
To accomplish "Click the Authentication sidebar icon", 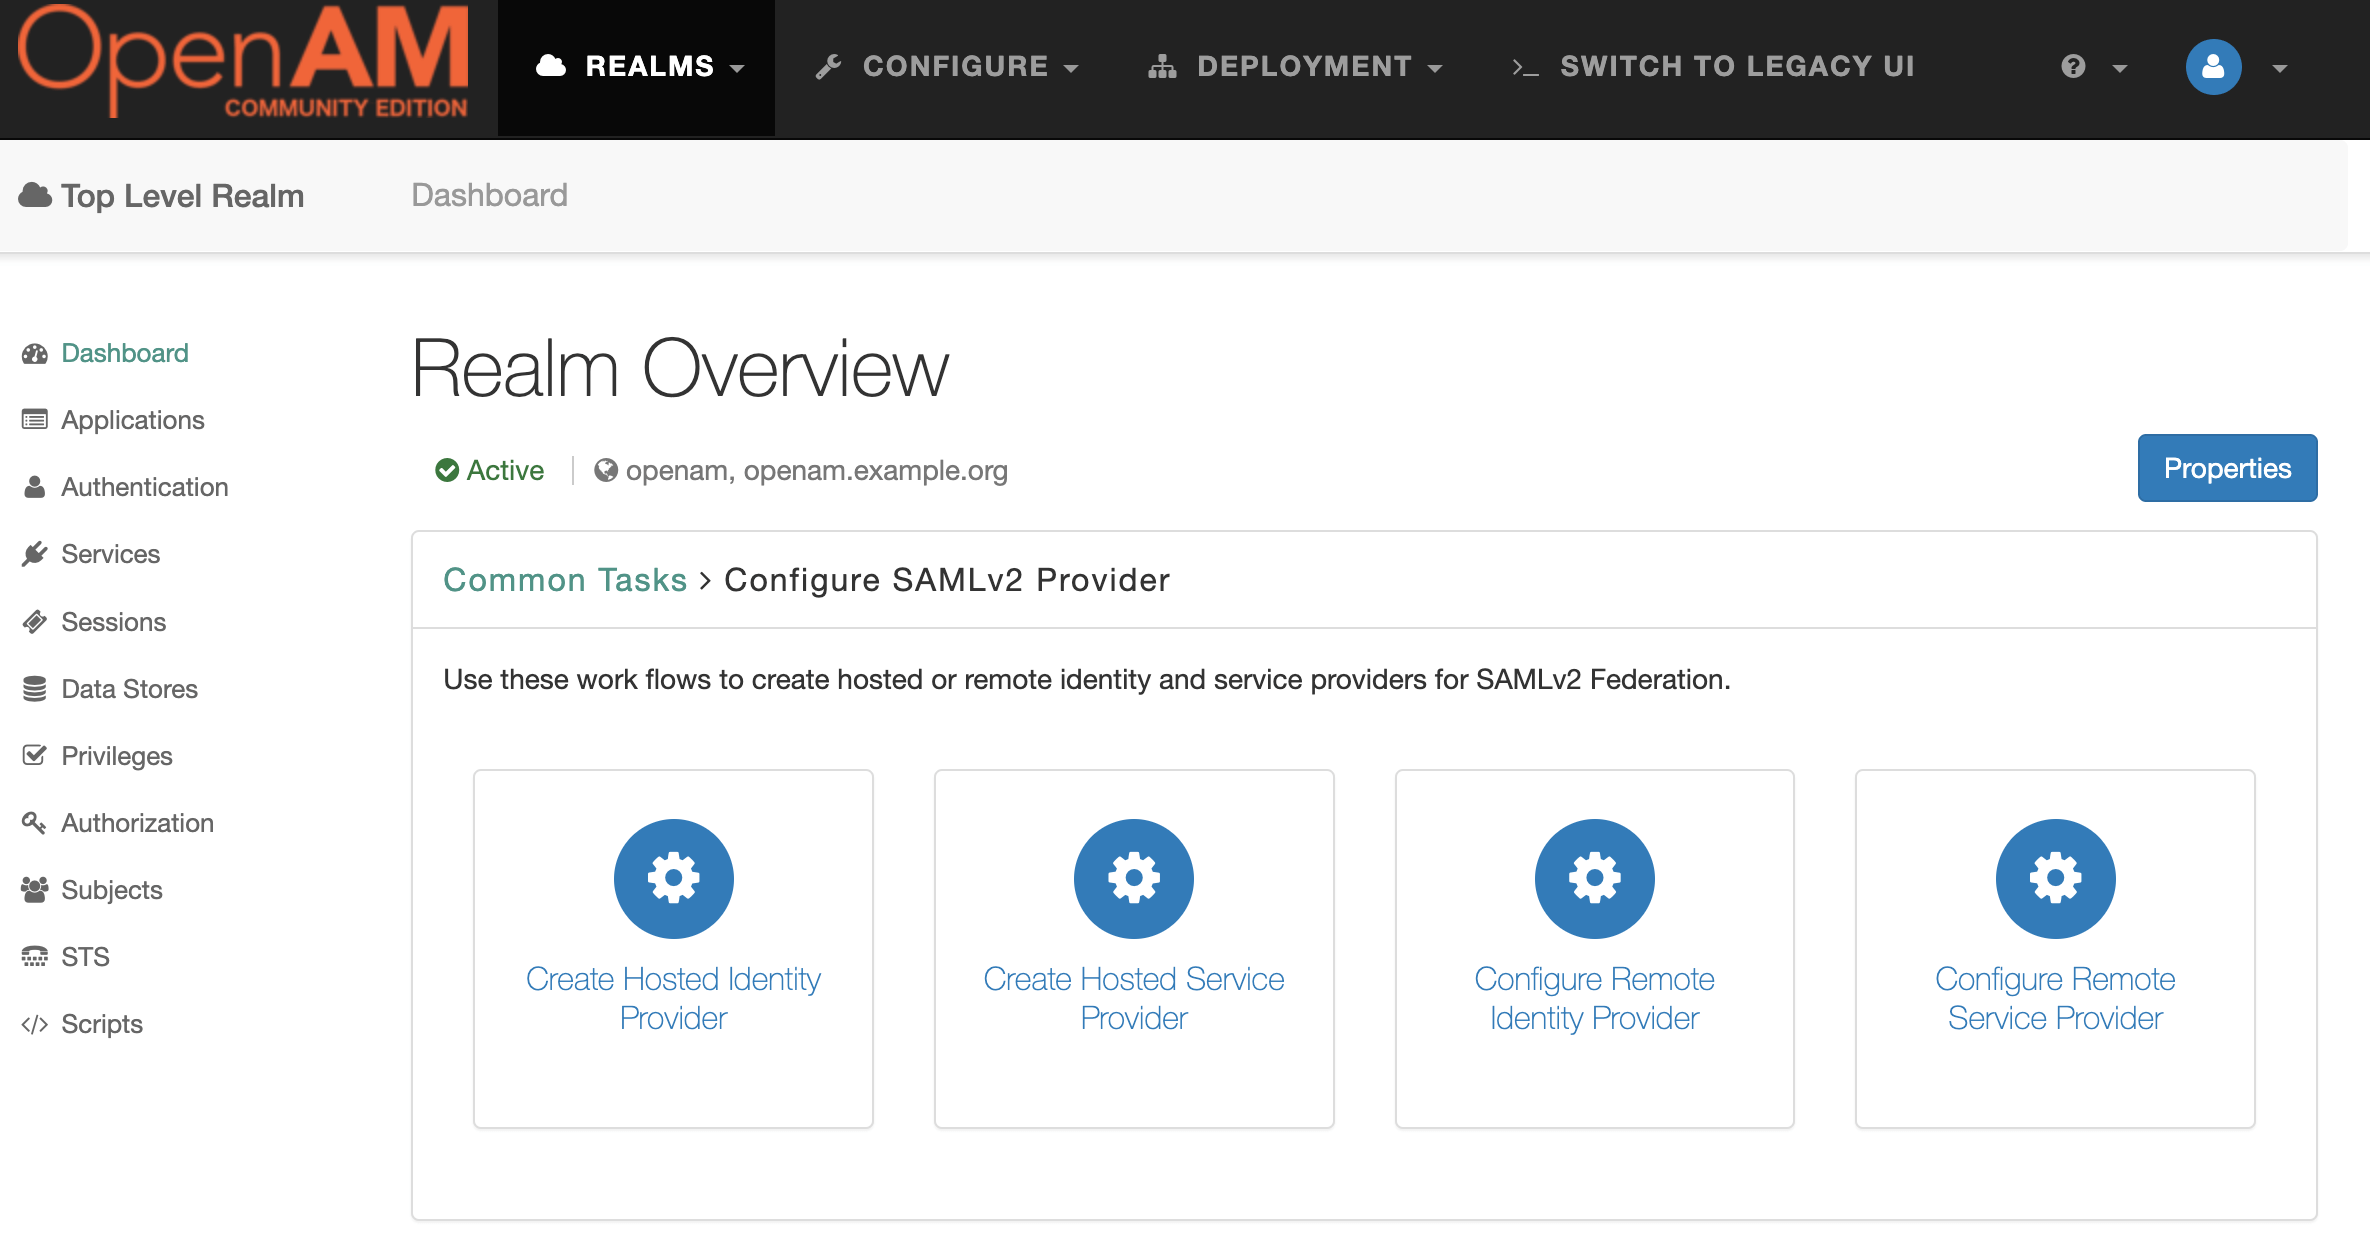I will [x=34, y=486].
